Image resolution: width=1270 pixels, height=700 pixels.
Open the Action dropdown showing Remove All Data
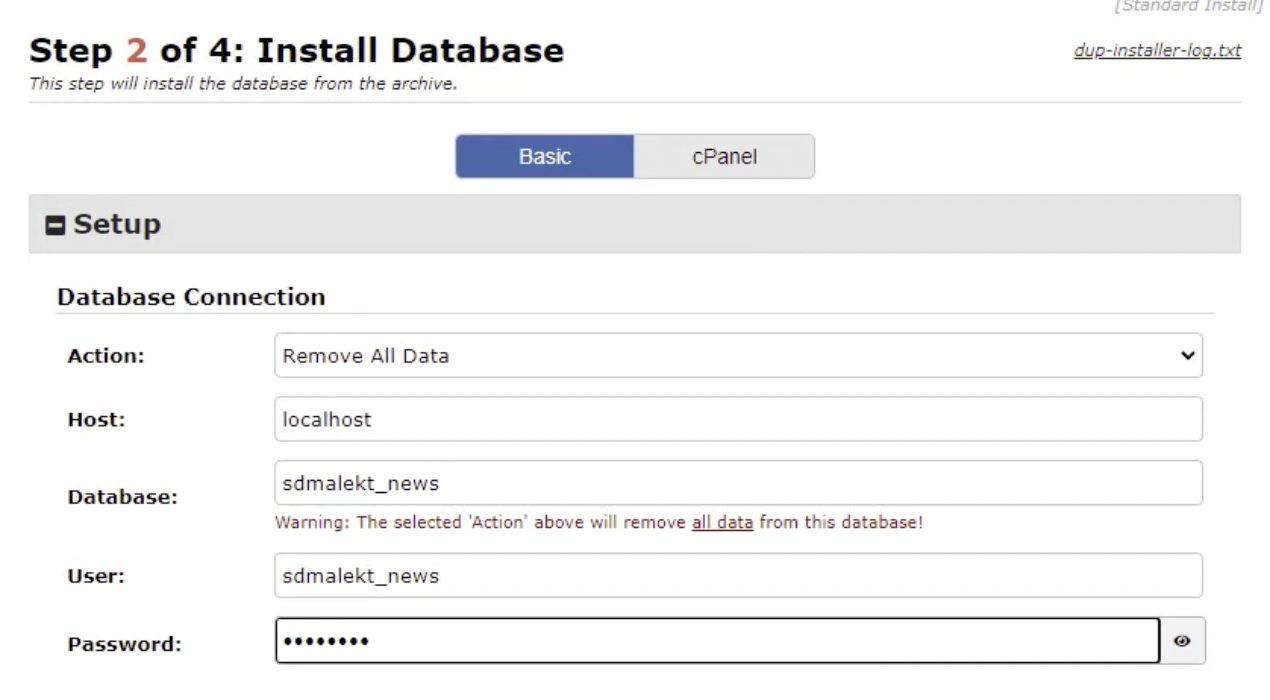(x=738, y=355)
